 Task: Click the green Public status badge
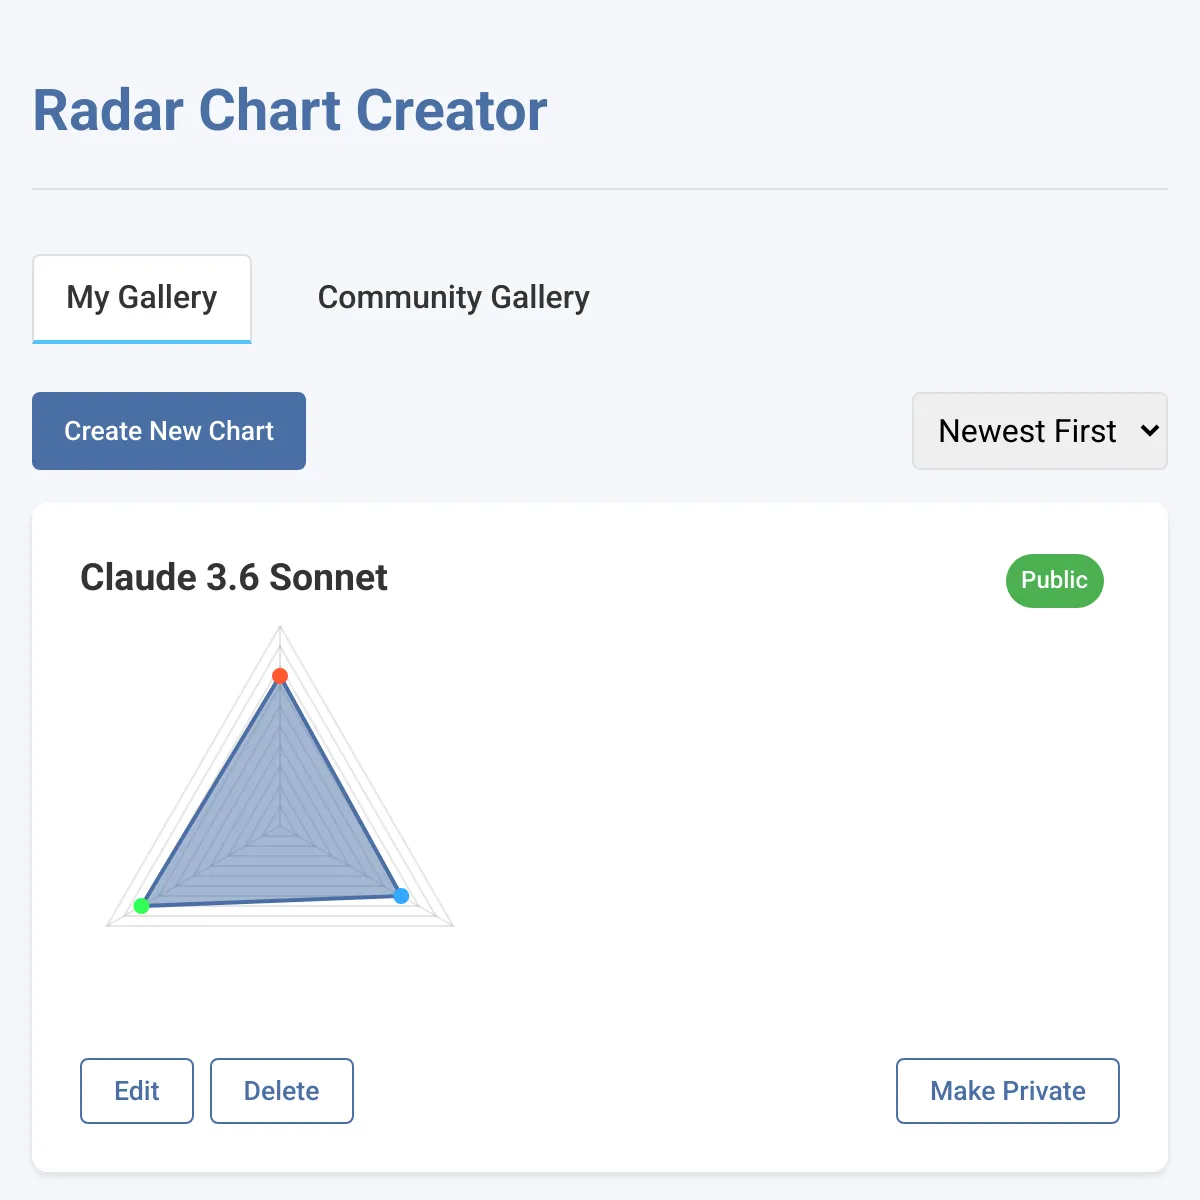point(1054,581)
